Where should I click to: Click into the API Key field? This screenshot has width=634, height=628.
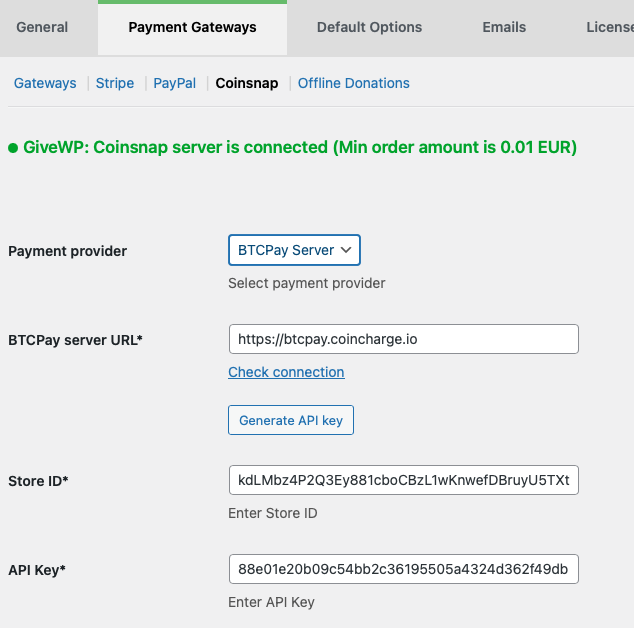pyautogui.click(x=403, y=570)
